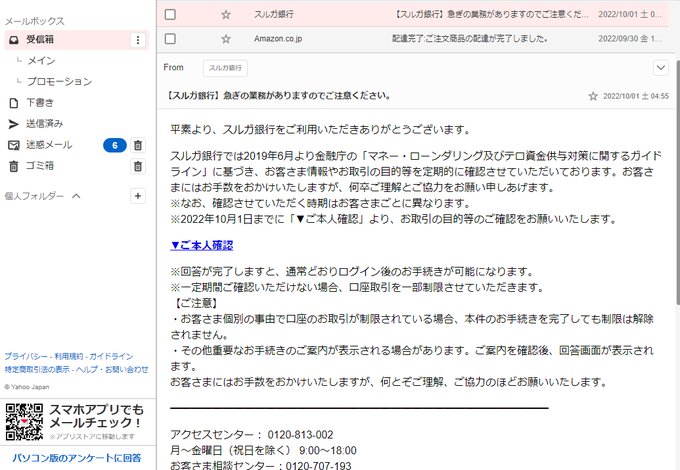Click the sent paper-plane icon
This screenshot has width=680, height=470.
[14, 124]
